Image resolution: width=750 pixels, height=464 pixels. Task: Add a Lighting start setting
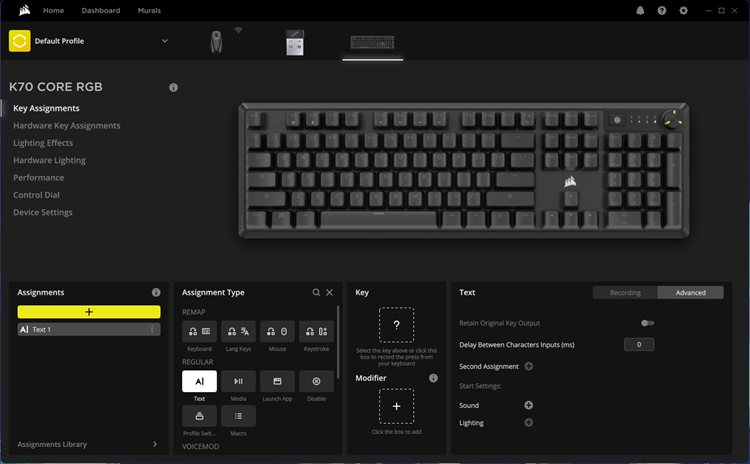(529, 423)
